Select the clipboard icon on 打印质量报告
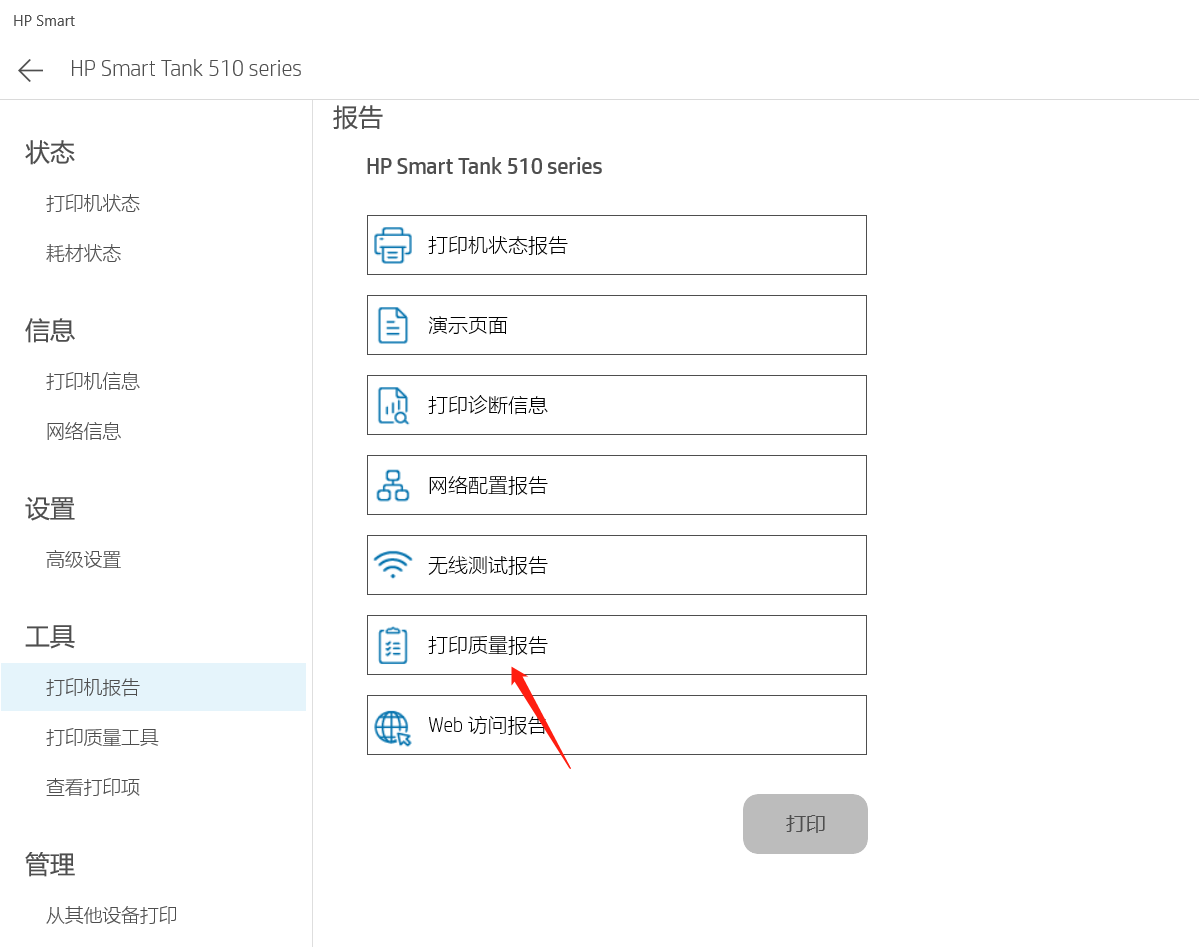The width and height of the screenshot is (1199, 947). [393, 644]
